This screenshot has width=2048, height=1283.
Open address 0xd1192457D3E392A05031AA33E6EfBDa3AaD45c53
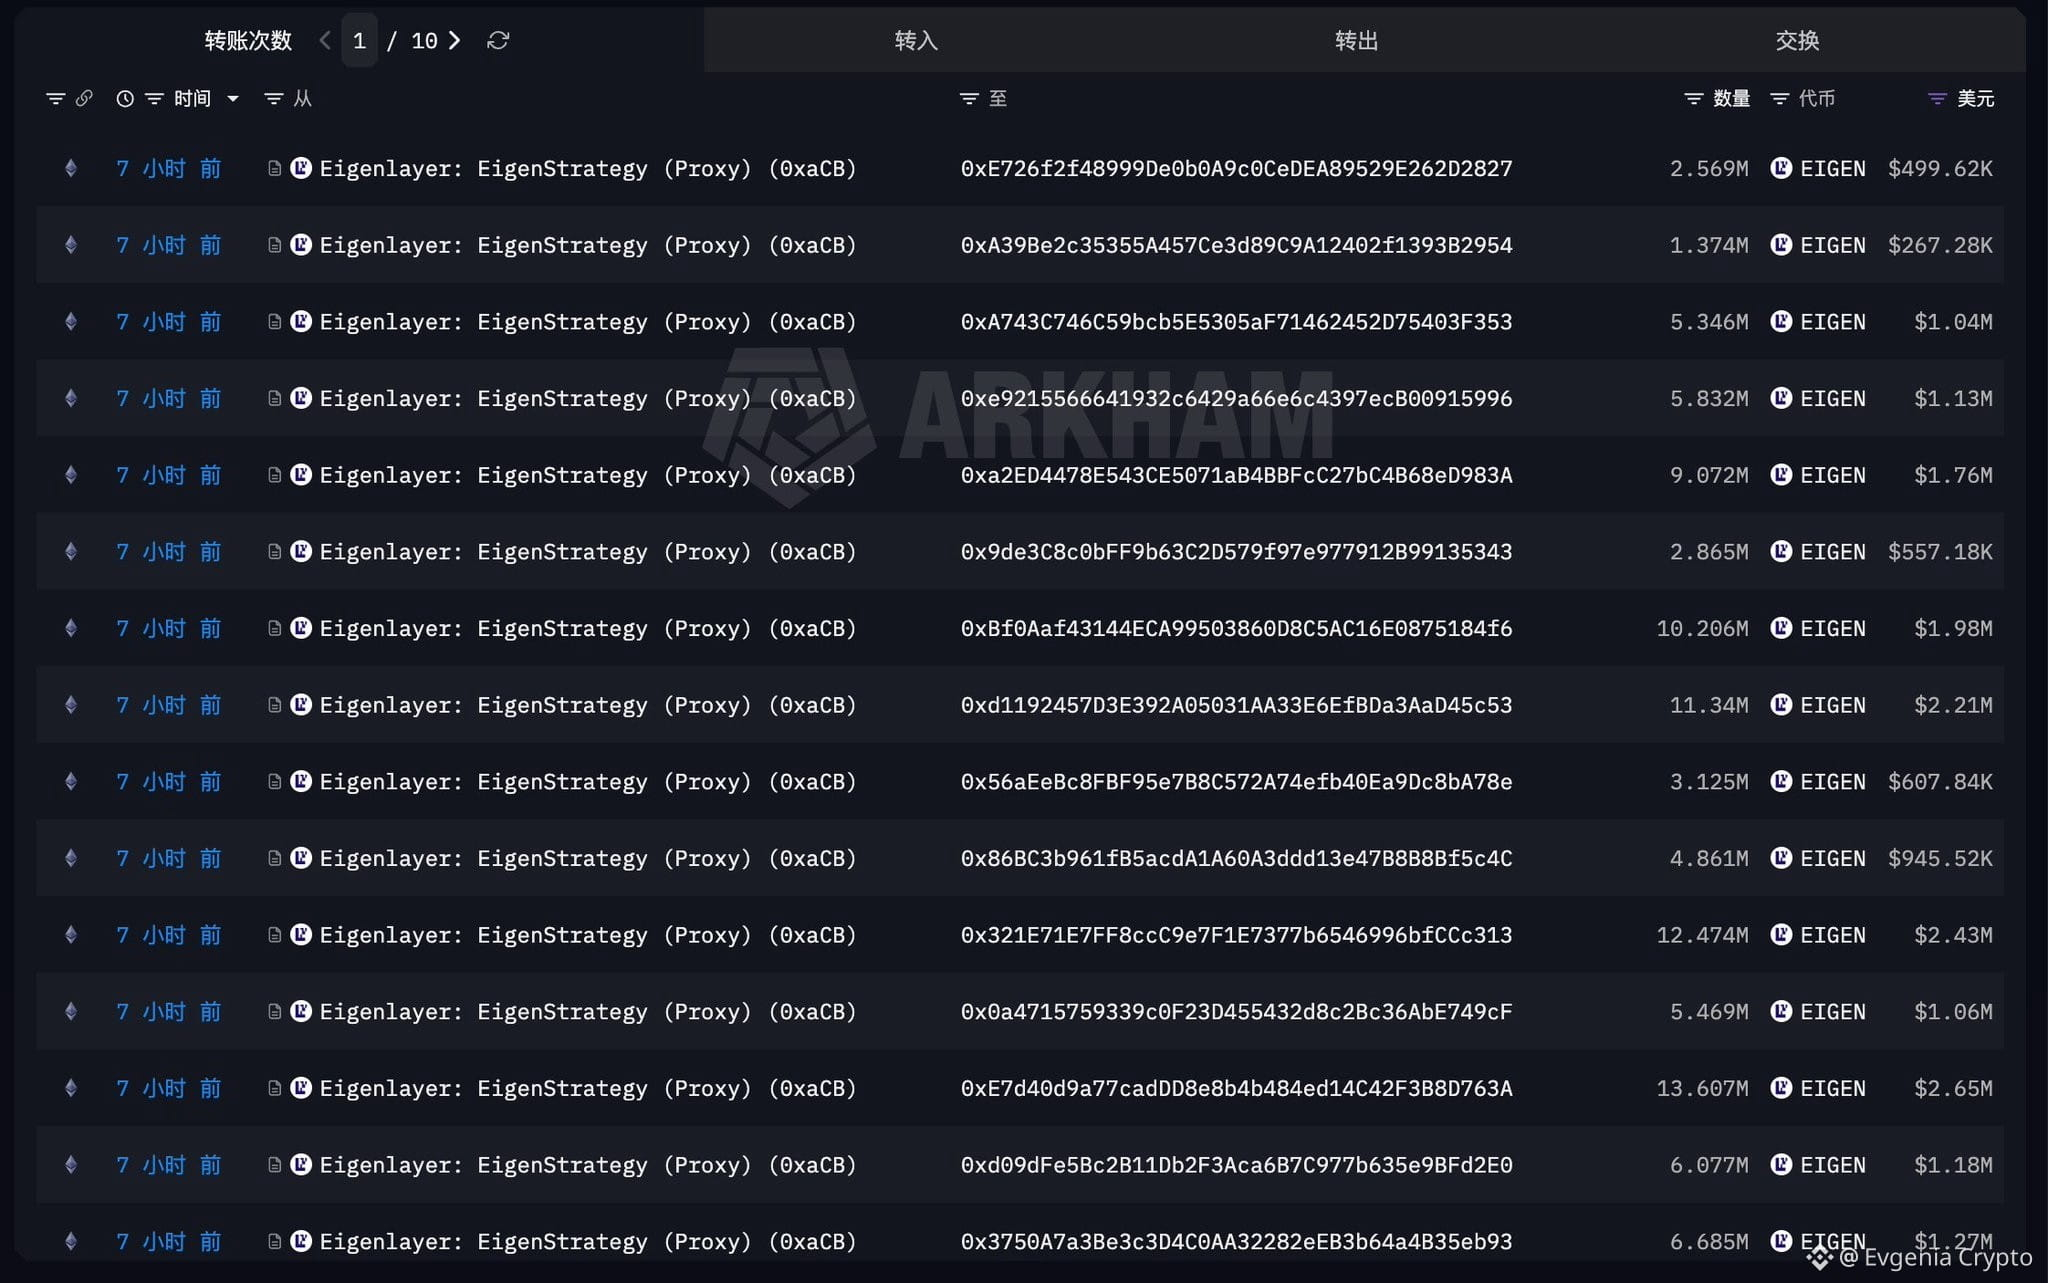click(x=1237, y=705)
